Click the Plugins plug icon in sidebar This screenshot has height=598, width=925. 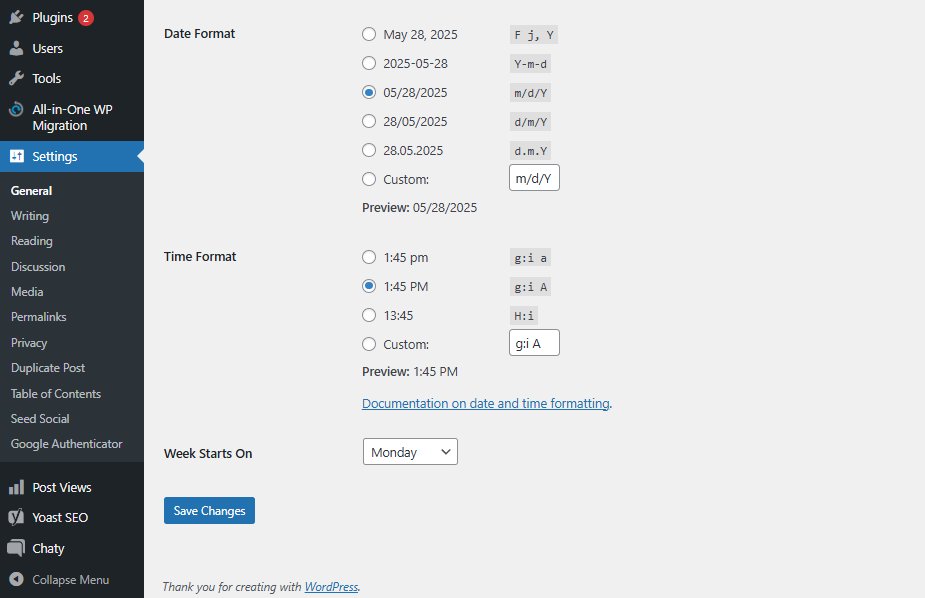(16, 18)
